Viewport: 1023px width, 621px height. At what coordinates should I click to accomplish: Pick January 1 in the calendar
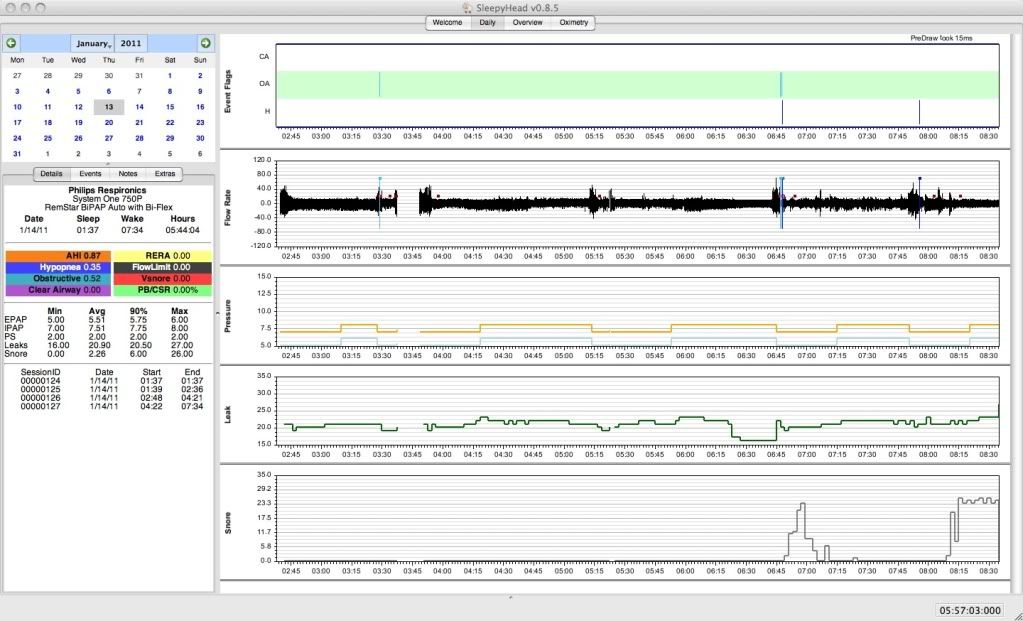click(x=170, y=76)
